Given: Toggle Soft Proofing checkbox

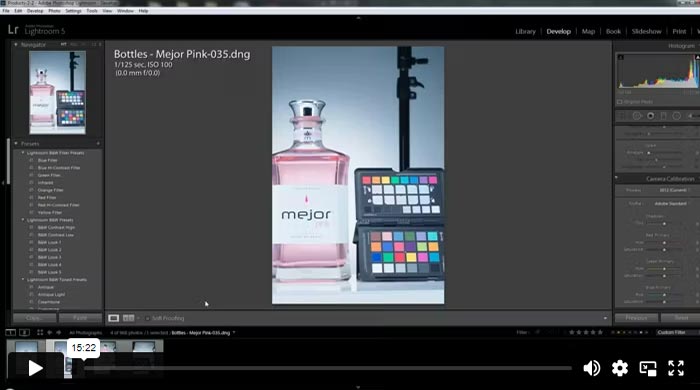Looking at the screenshot, I should [147, 318].
